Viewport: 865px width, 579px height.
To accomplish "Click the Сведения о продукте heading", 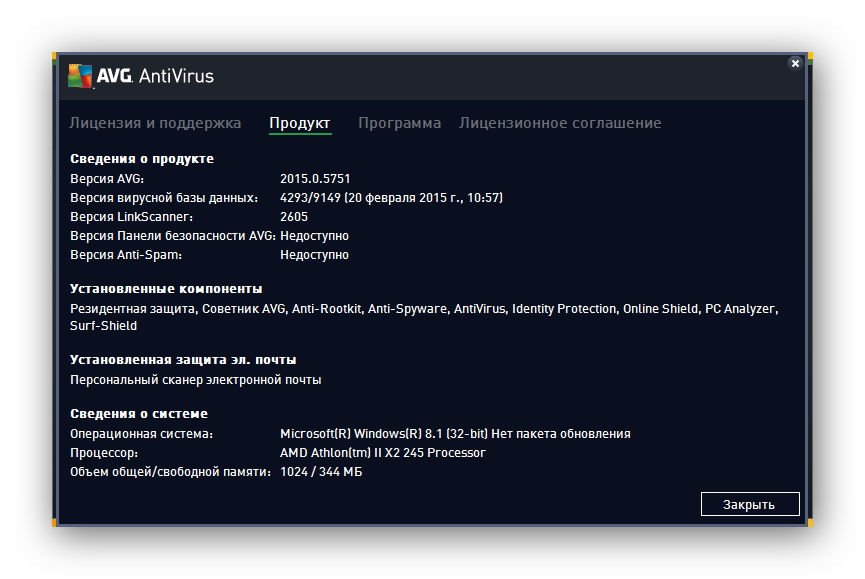I will [142, 159].
